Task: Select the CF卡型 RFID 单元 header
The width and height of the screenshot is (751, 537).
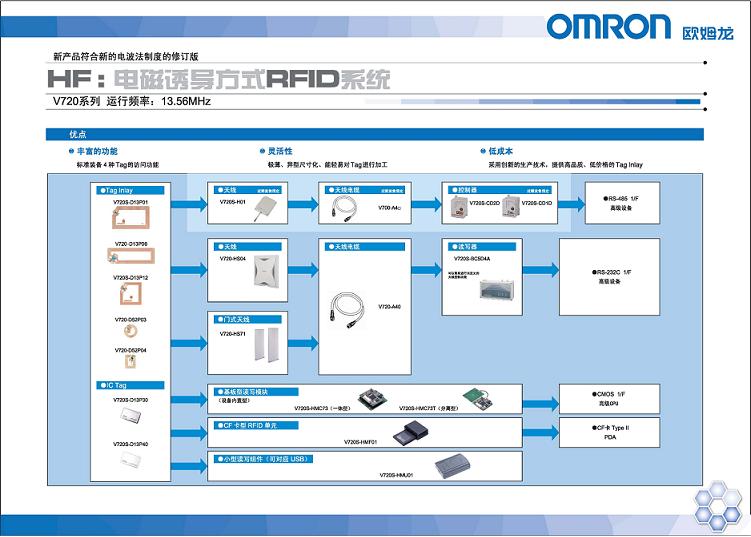Action: [256, 425]
